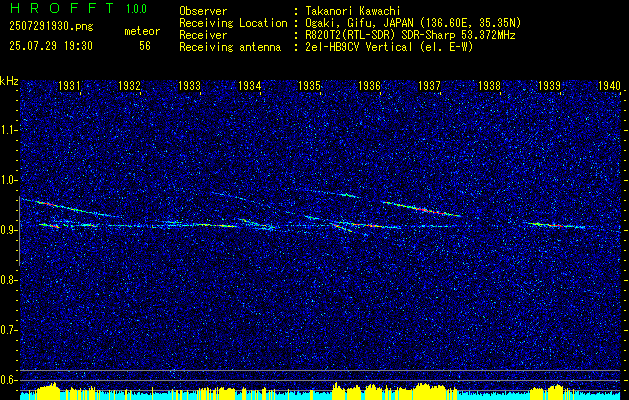
Task: Click the Receiving antenna label
Action: tap(230, 47)
